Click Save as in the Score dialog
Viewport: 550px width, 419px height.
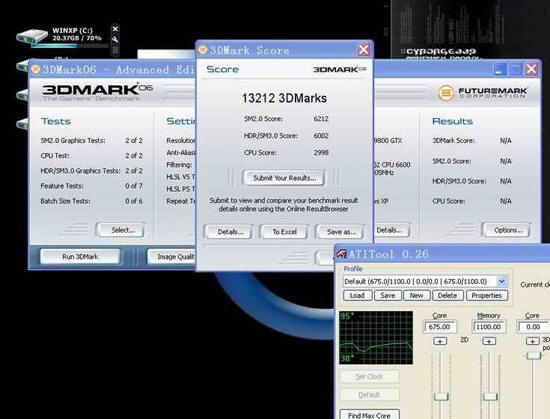coord(341,232)
